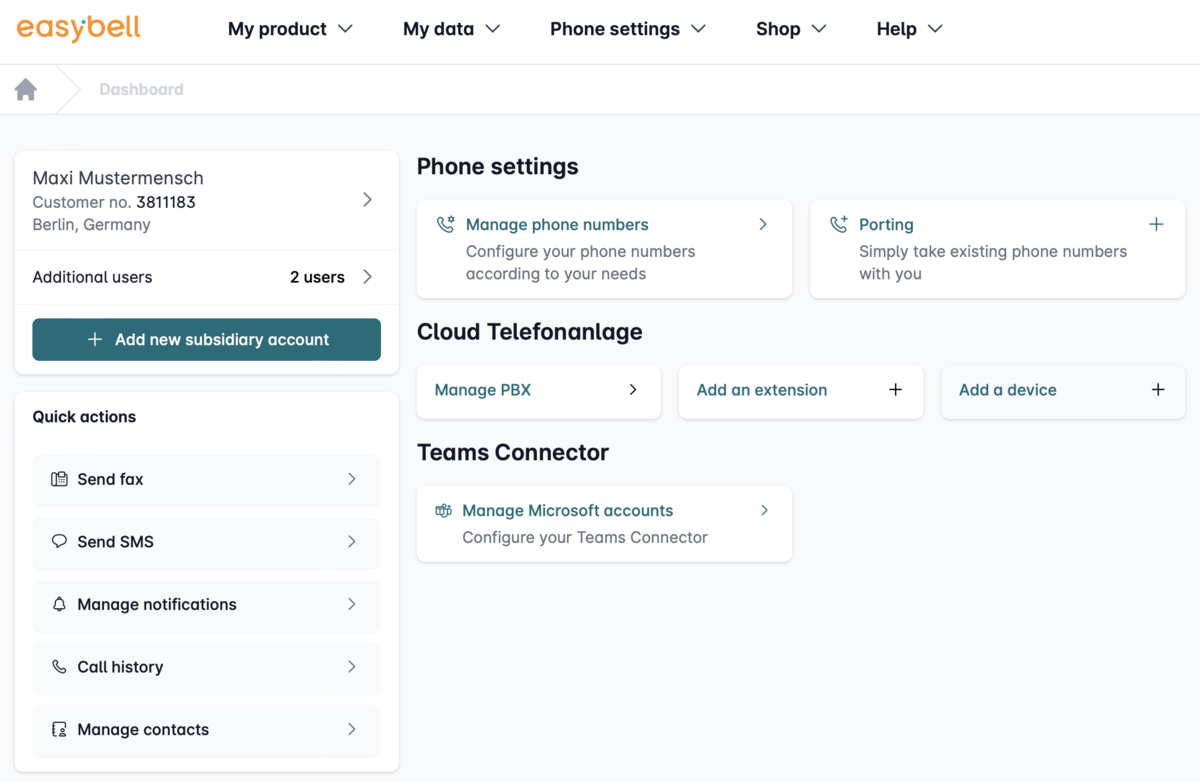Click the notifications bell icon

[x=59, y=604]
